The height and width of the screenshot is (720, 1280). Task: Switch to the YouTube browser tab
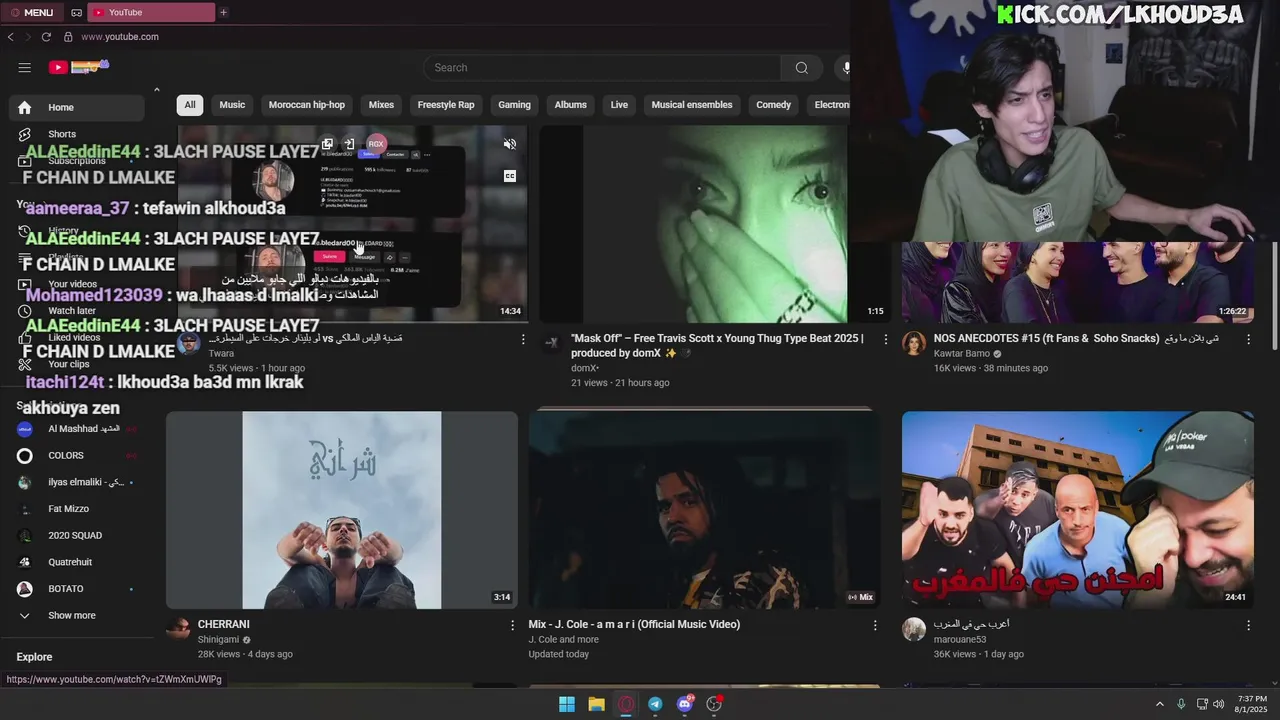151,12
